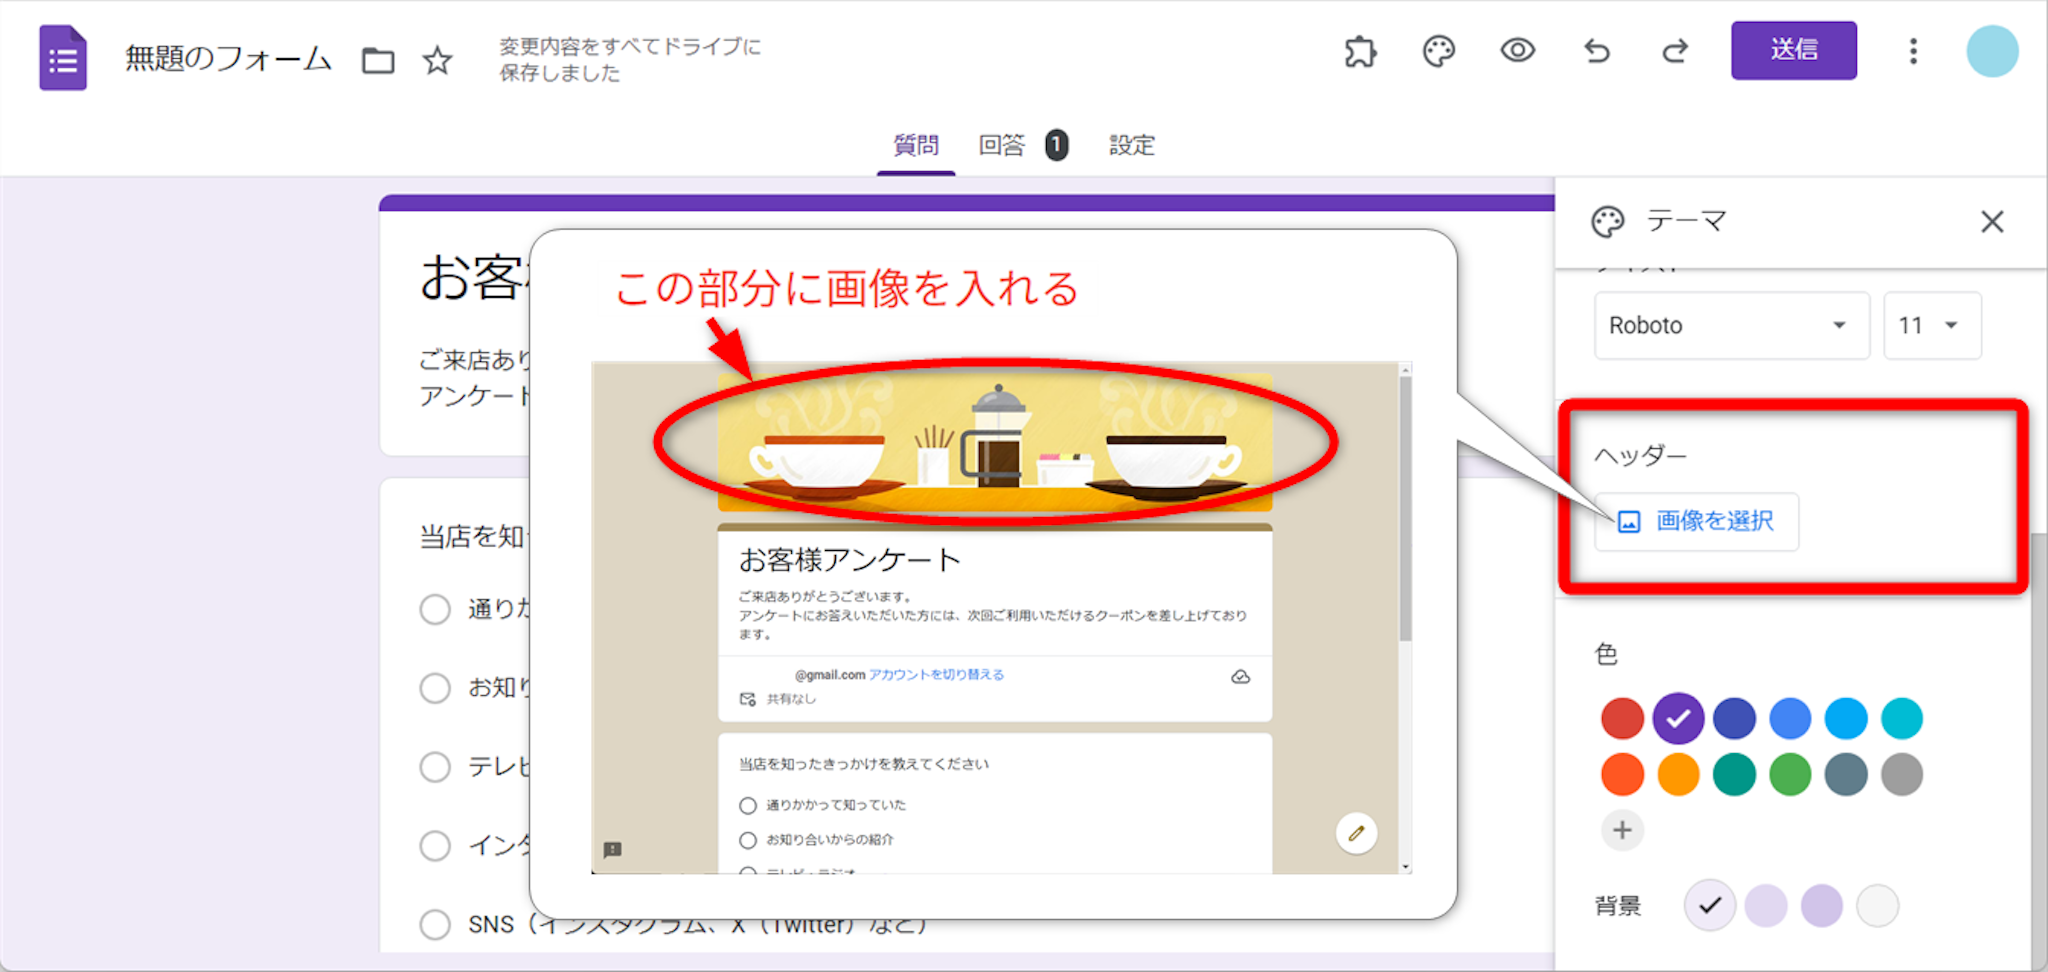Image resolution: width=2048 pixels, height=972 pixels.
Task: Open the three-dot more options menu
Action: click(x=1913, y=51)
